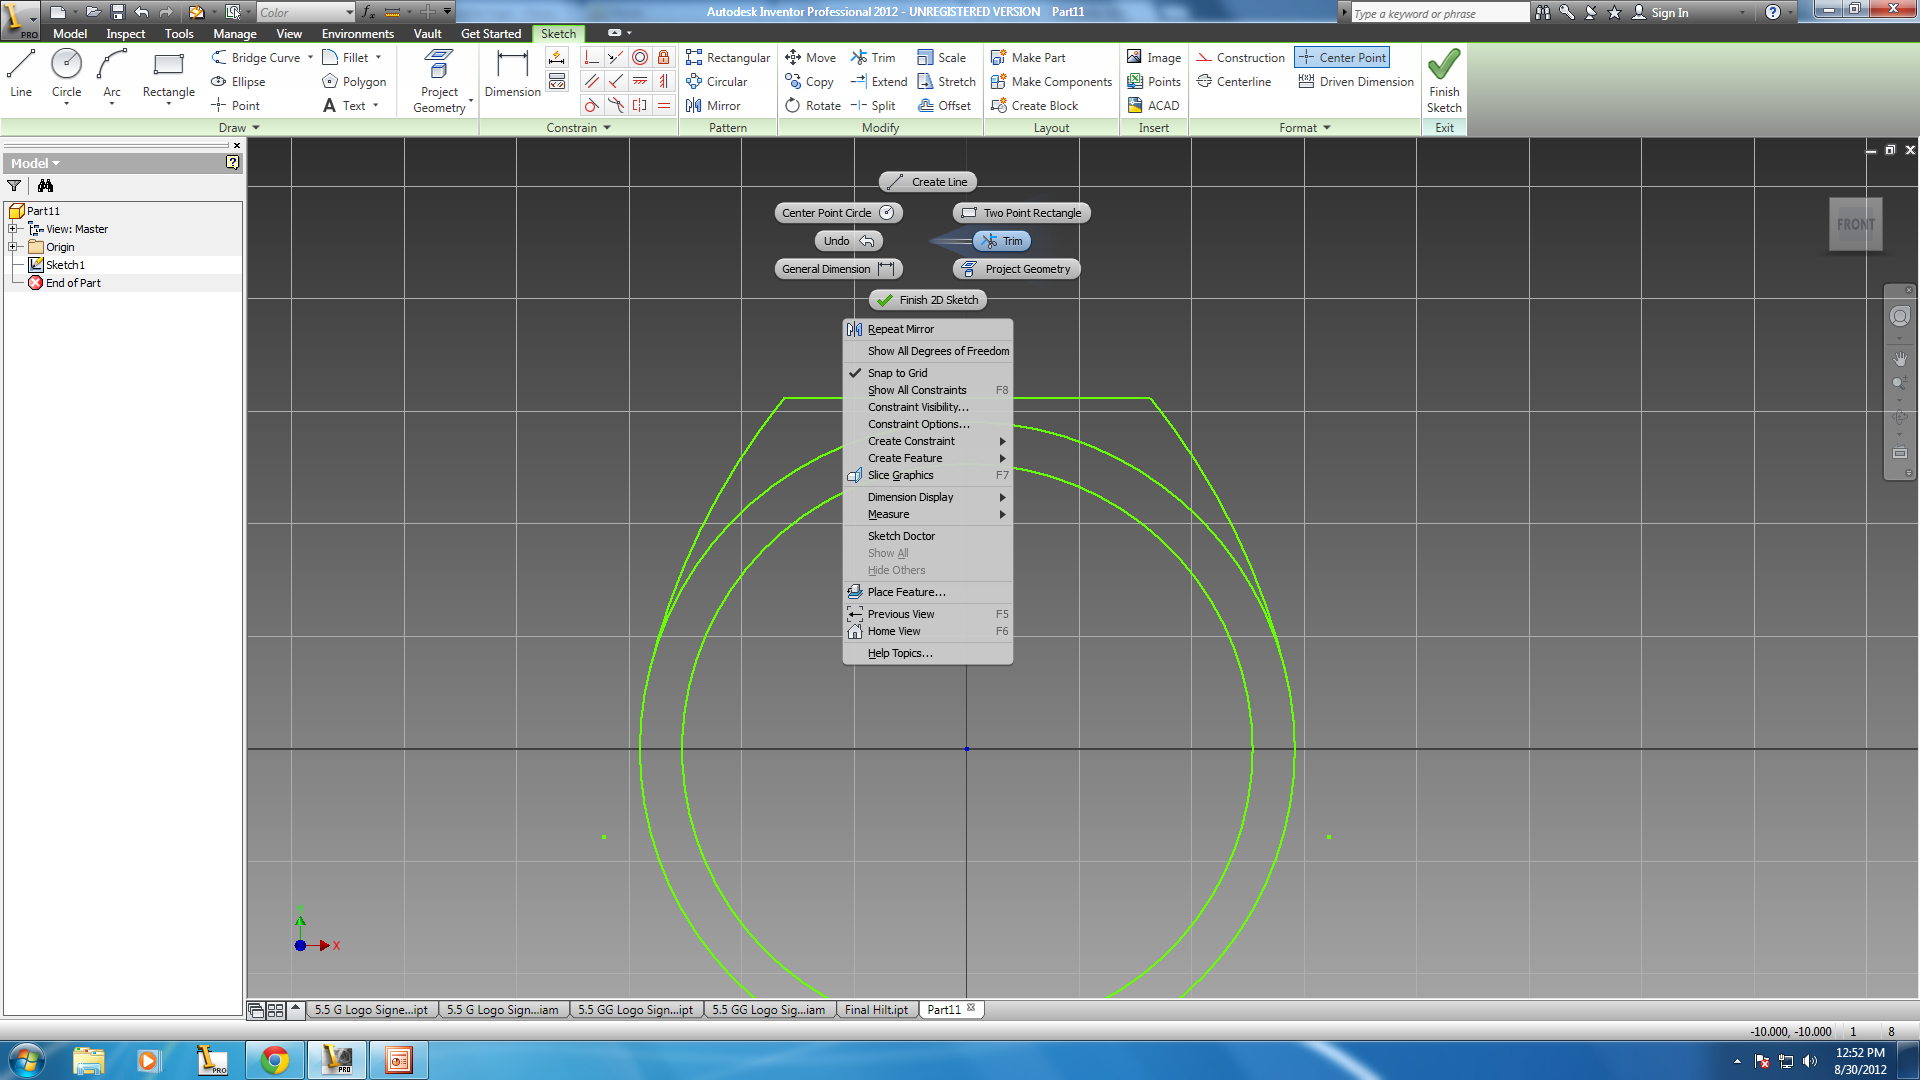Expand the View: Master tree node
The image size is (1920, 1080).
(13, 229)
